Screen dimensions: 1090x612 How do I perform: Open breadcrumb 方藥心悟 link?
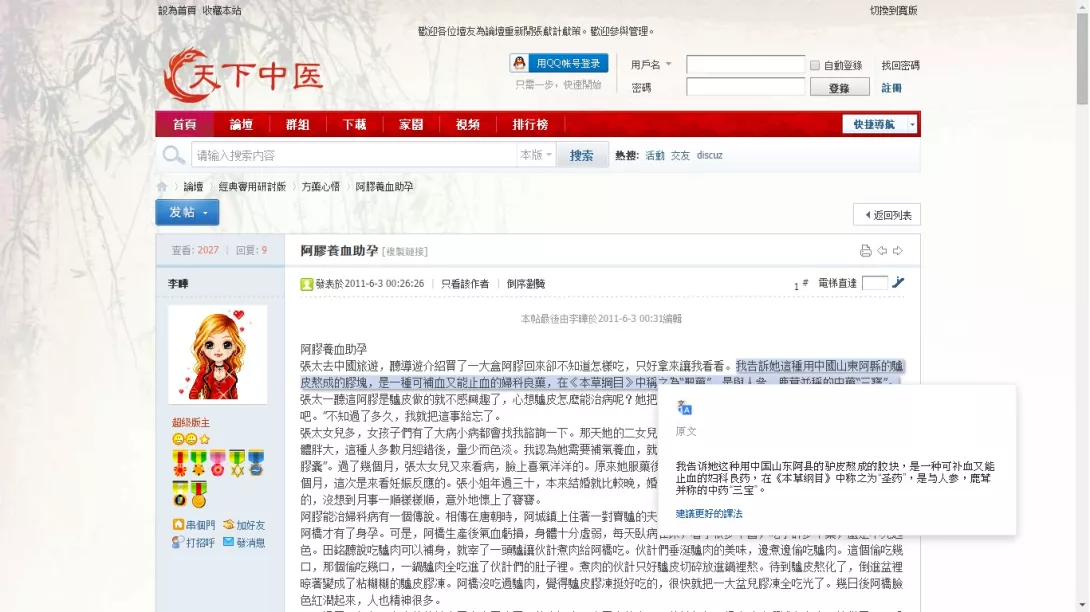(320, 186)
